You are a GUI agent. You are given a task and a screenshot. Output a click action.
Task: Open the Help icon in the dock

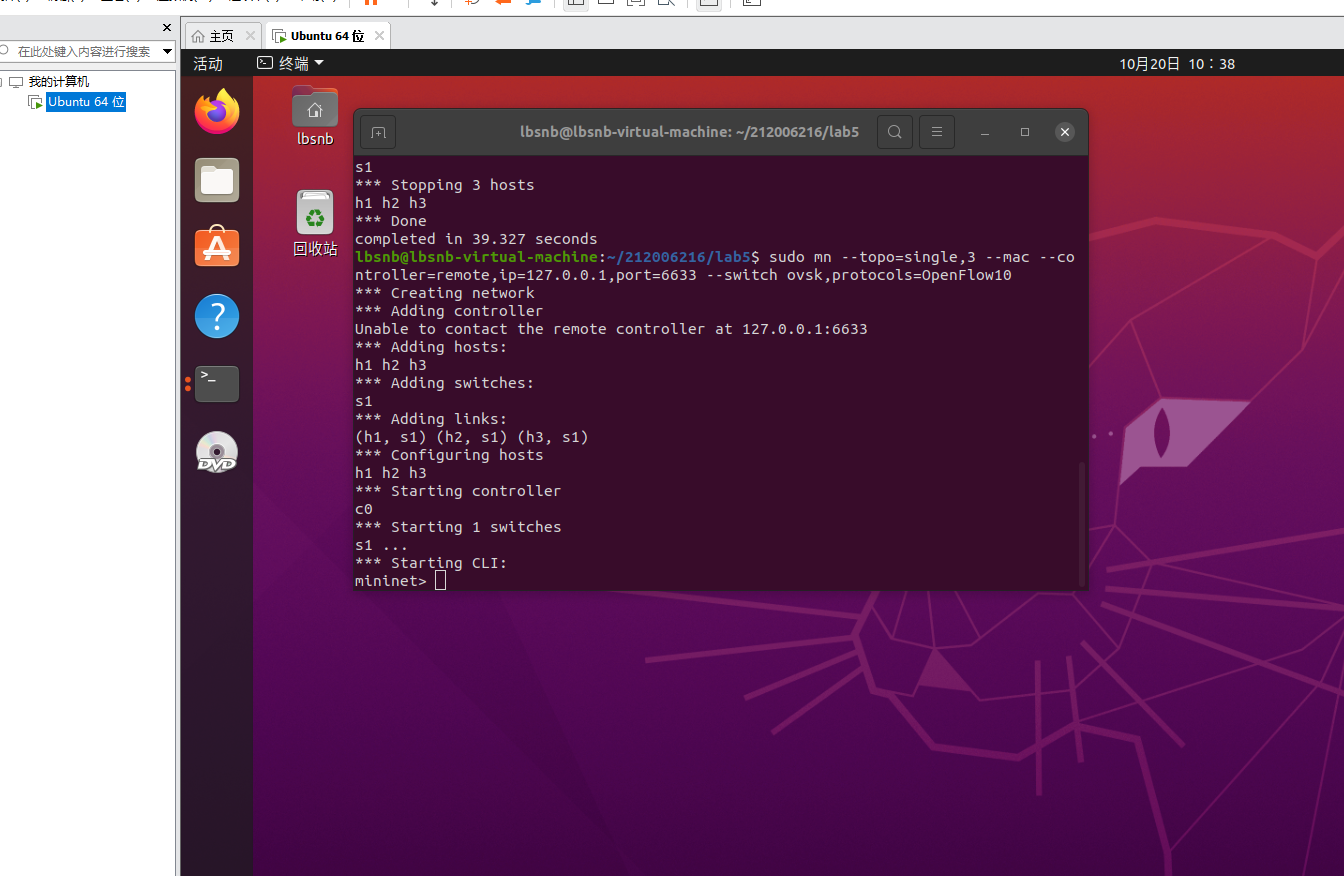click(217, 316)
